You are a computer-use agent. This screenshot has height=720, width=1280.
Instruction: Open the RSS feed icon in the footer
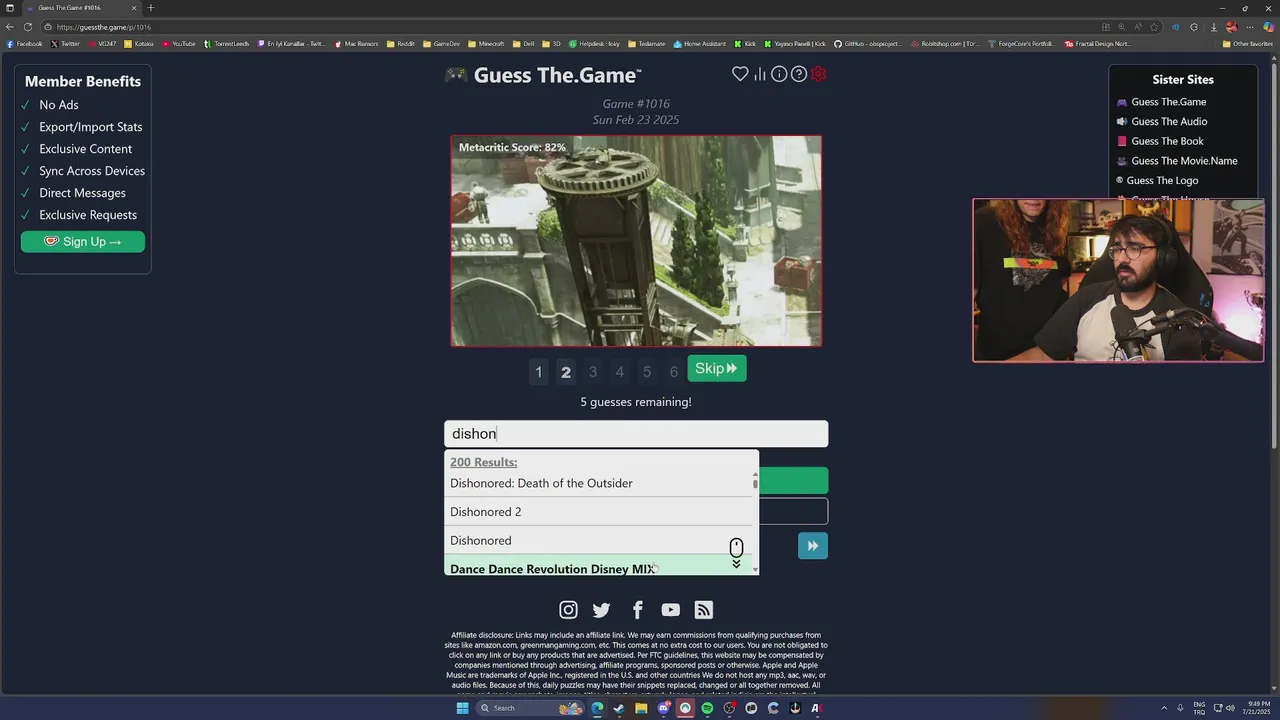[x=704, y=610]
